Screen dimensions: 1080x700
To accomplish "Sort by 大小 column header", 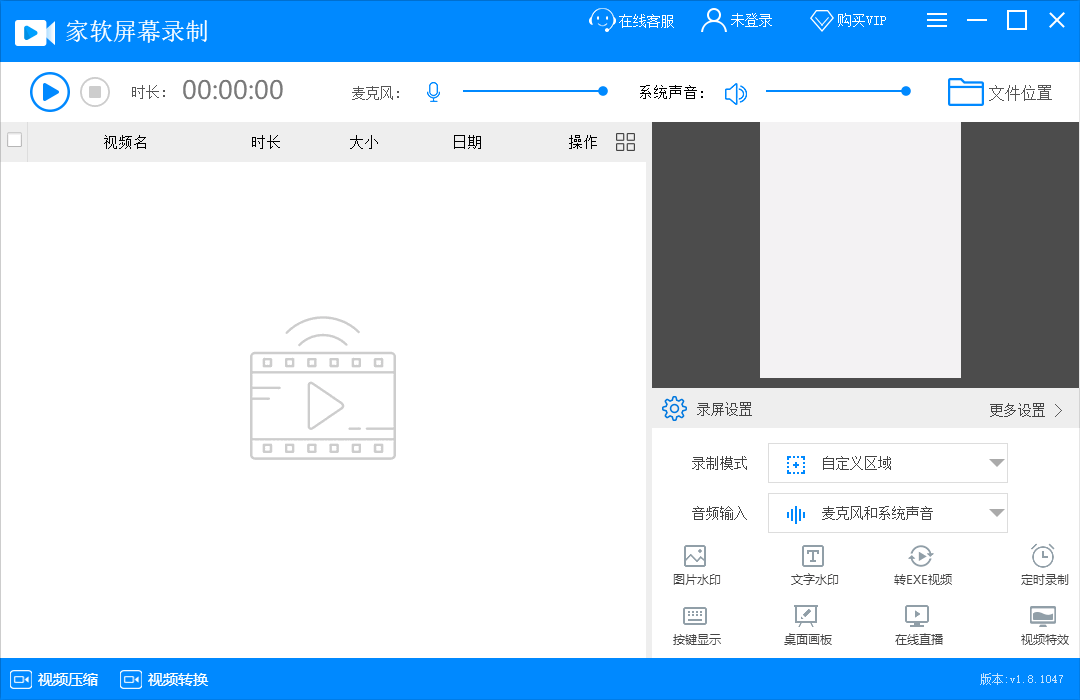I will click(x=364, y=143).
